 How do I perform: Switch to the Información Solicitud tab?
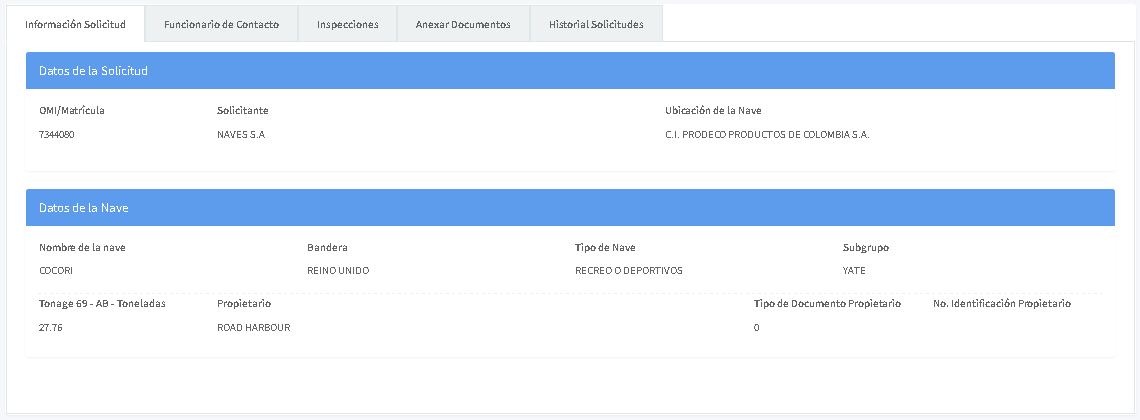point(75,24)
